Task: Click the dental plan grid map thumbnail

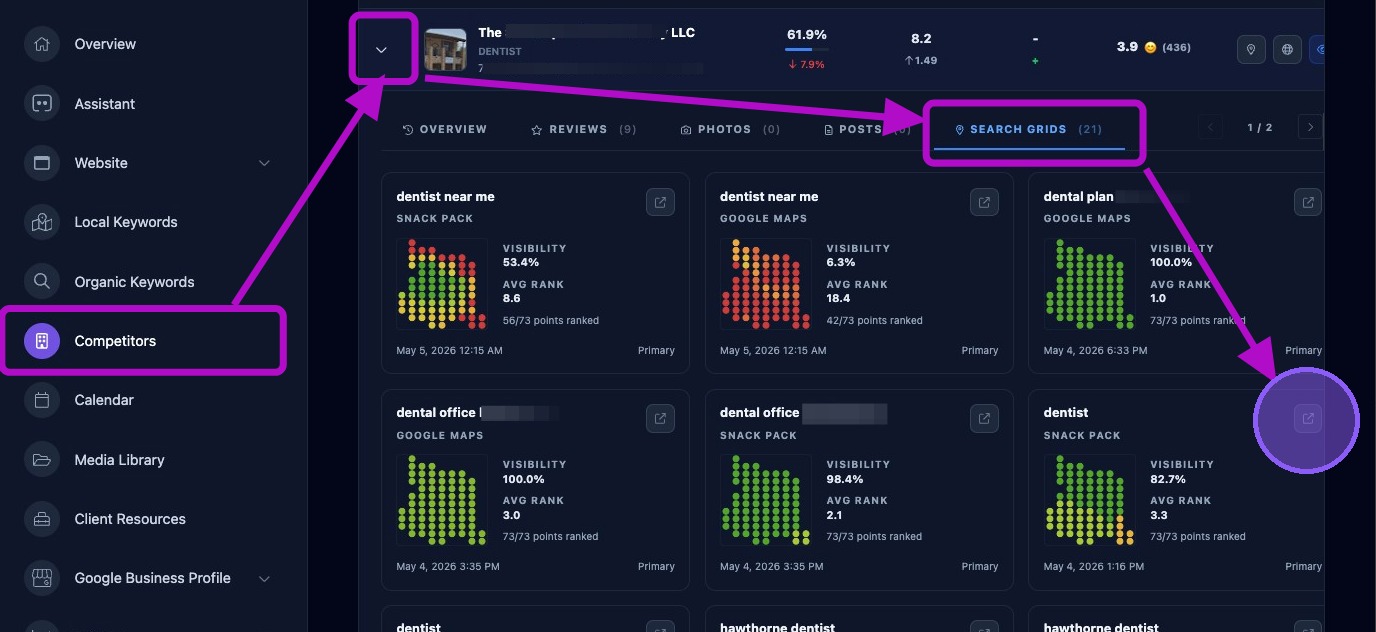Action: (1090, 283)
